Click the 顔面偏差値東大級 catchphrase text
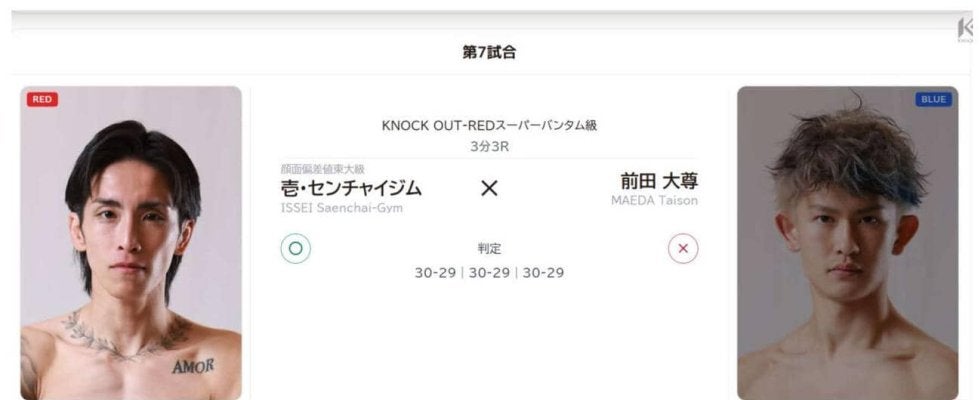The height and width of the screenshot is (400, 980). 323,168
